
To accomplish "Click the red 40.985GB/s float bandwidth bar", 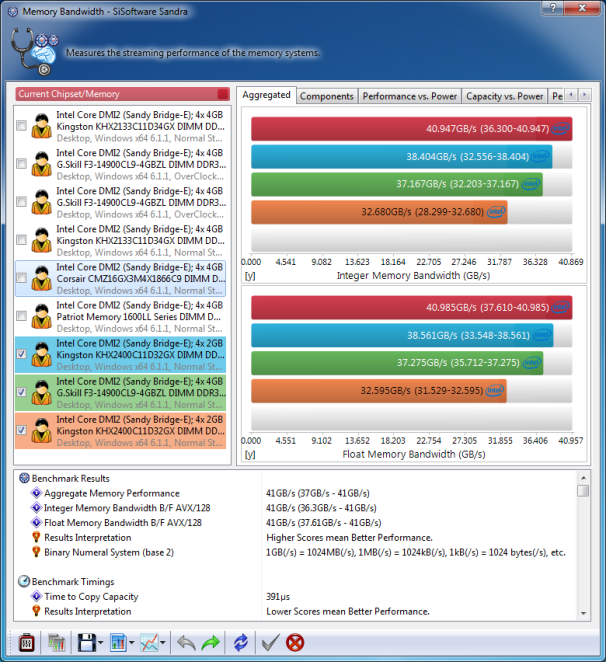I will click(x=412, y=307).
